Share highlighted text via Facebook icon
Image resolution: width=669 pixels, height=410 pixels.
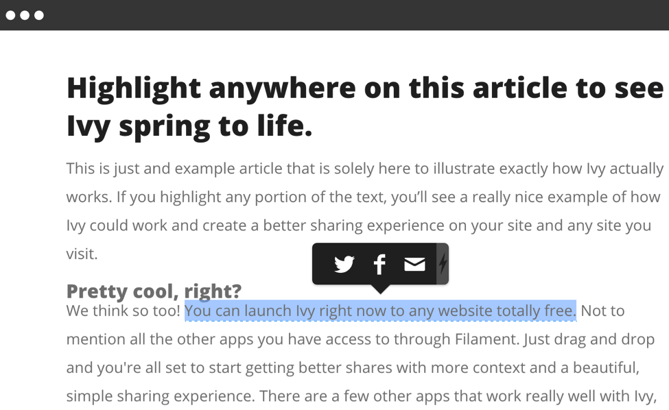coord(380,264)
